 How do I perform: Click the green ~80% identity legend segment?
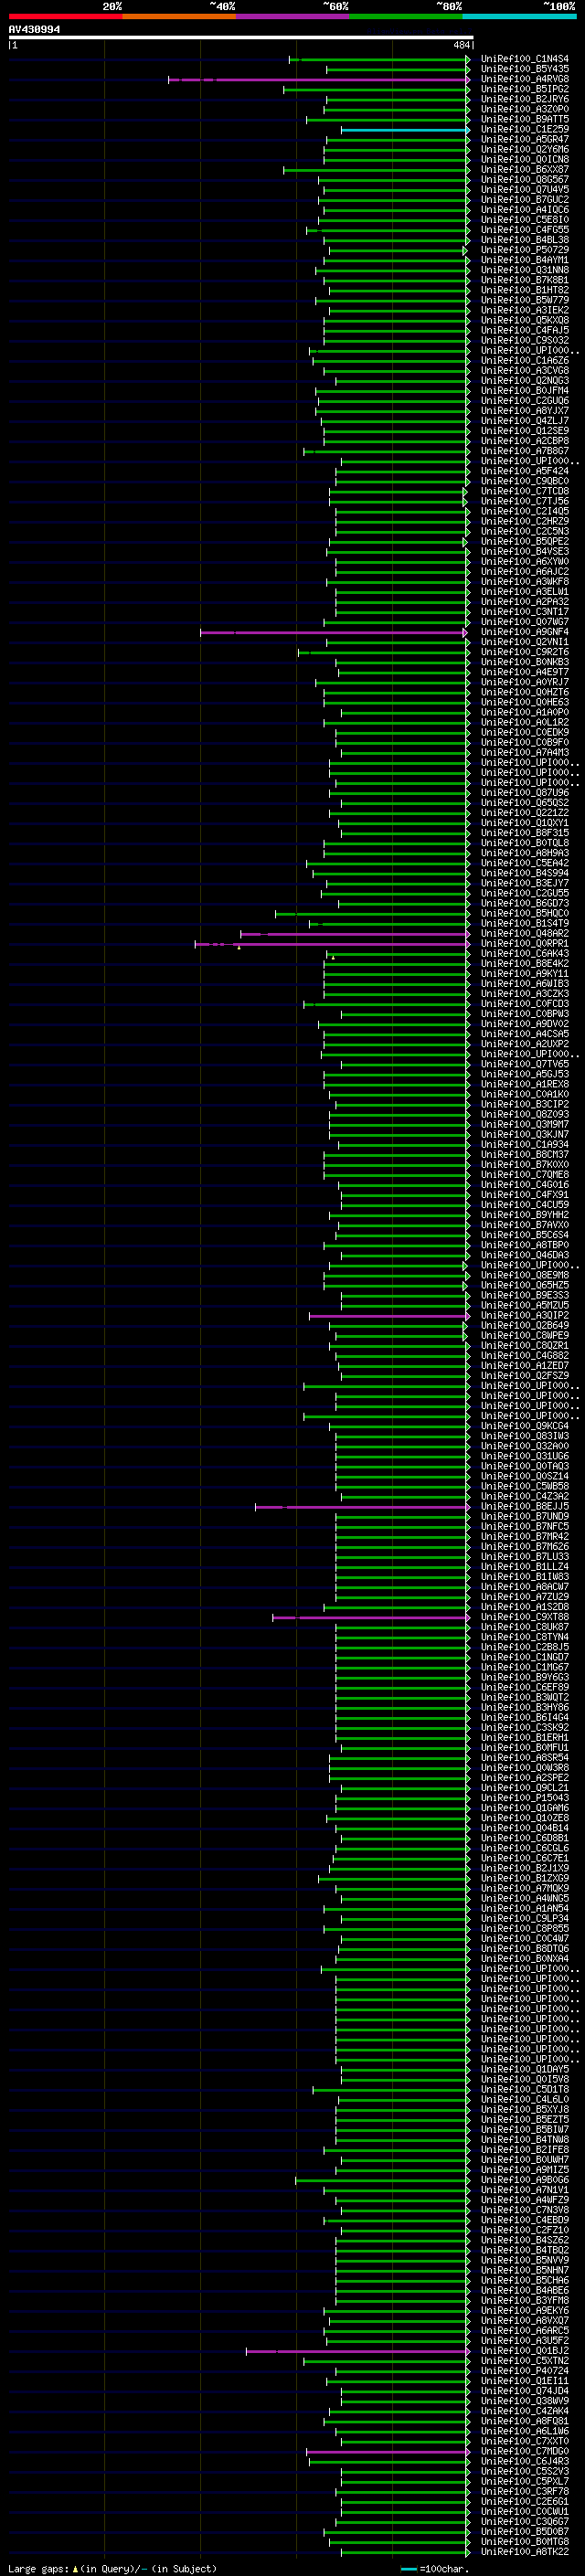406,17
